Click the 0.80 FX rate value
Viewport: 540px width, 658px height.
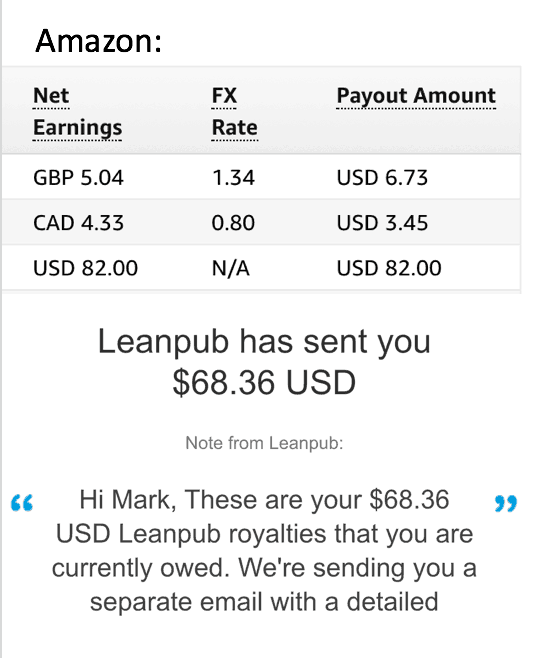tap(233, 222)
